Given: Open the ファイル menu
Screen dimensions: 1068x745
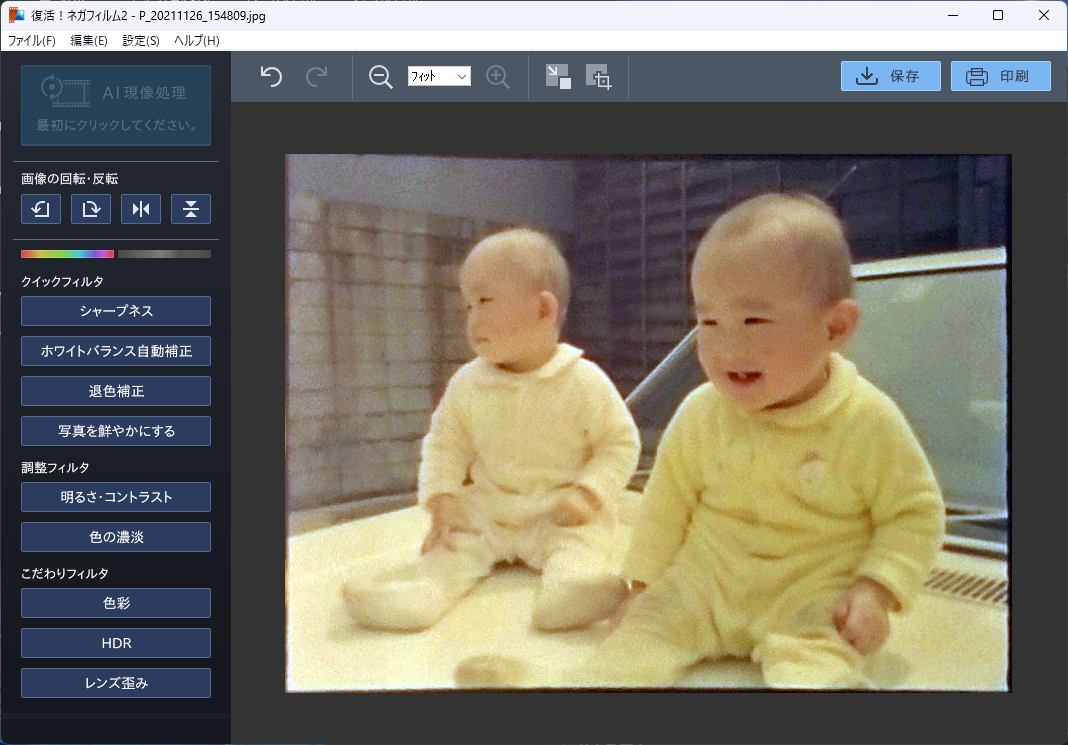Looking at the screenshot, I should pyautogui.click(x=30, y=41).
